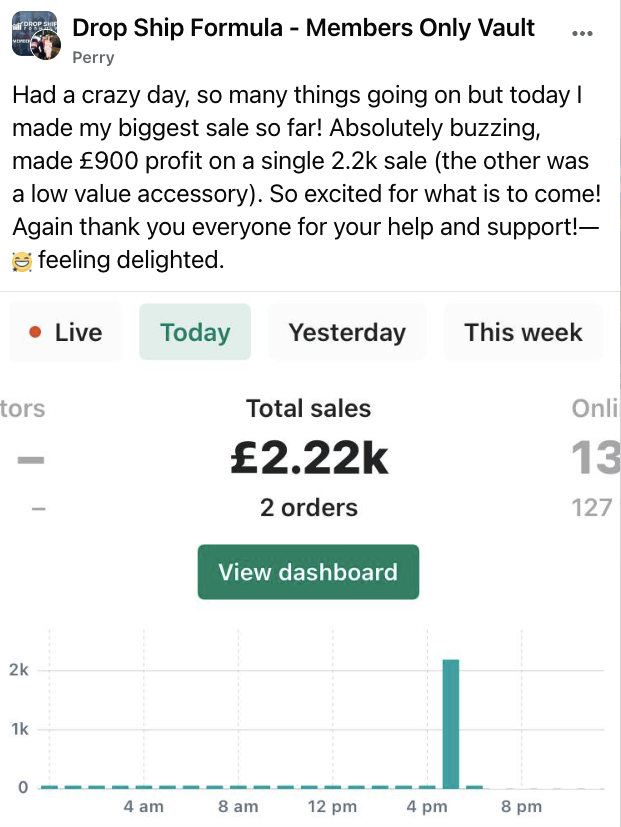Switch to the This week tab

[x=523, y=332]
